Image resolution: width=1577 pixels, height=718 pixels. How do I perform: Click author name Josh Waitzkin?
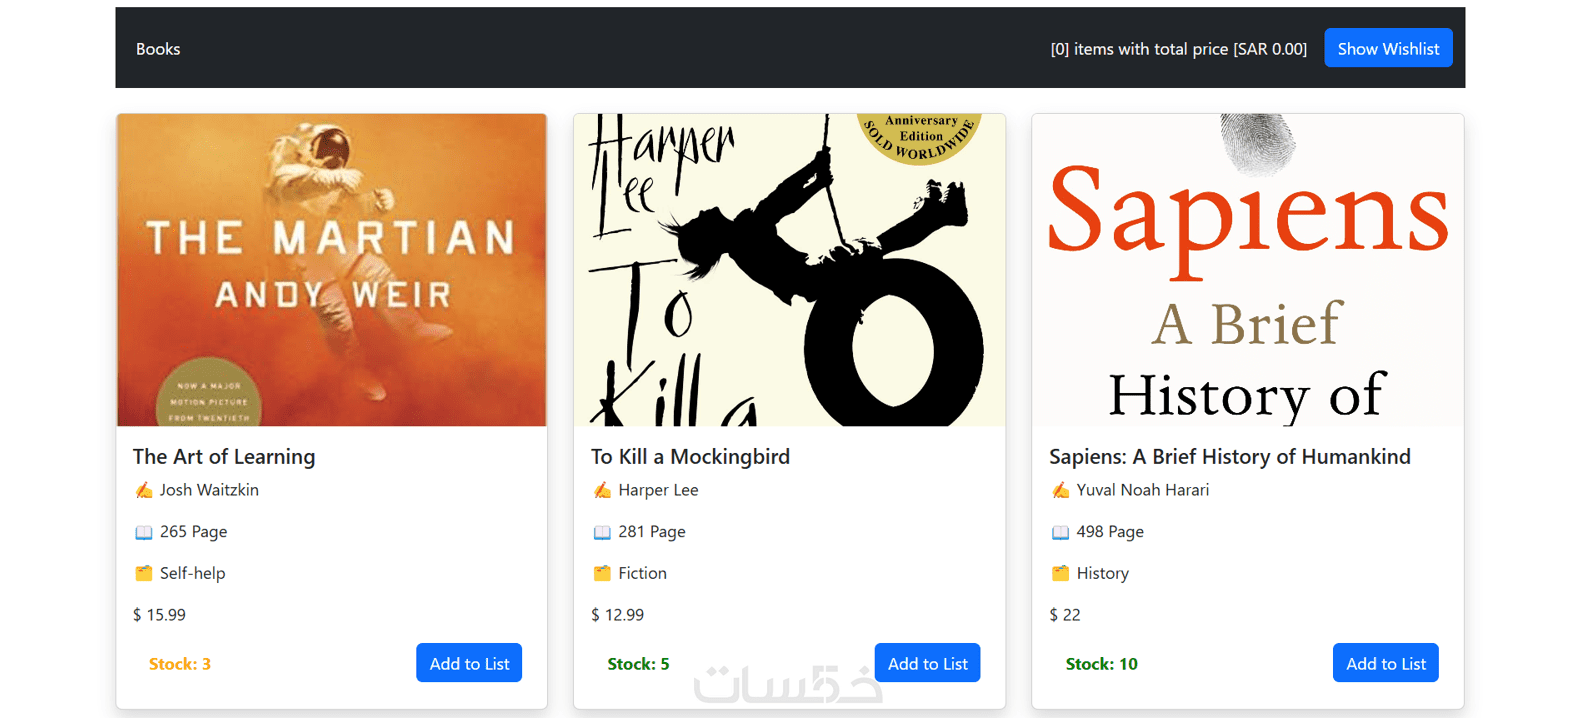point(209,490)
